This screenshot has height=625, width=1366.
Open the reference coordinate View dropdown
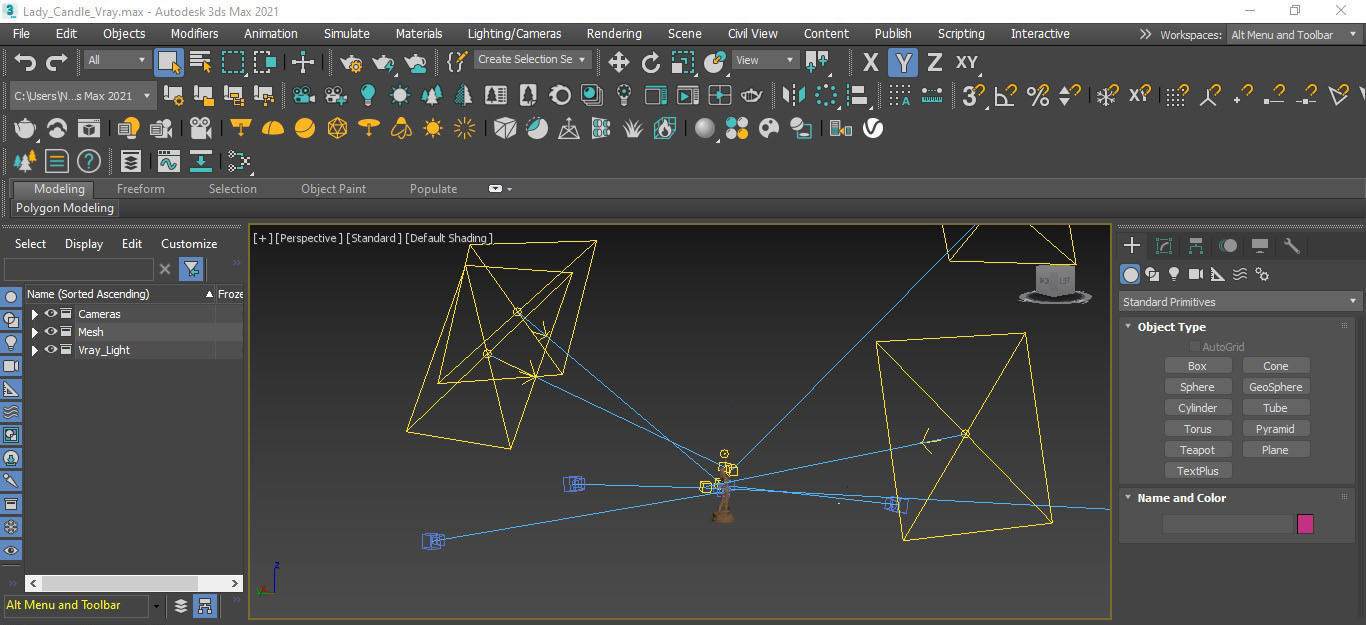(766, 60)
